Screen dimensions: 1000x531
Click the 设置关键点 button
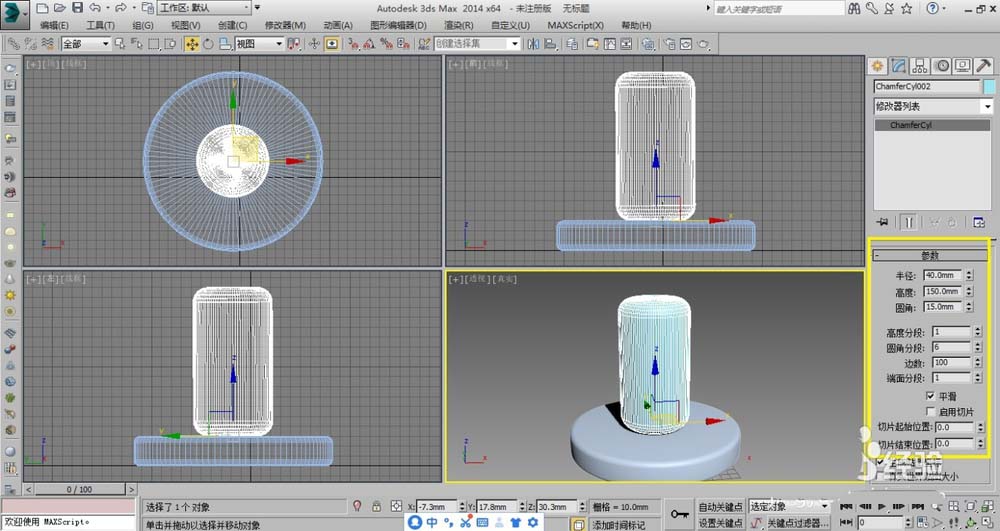pyautogui.click(x=720, y=523)
